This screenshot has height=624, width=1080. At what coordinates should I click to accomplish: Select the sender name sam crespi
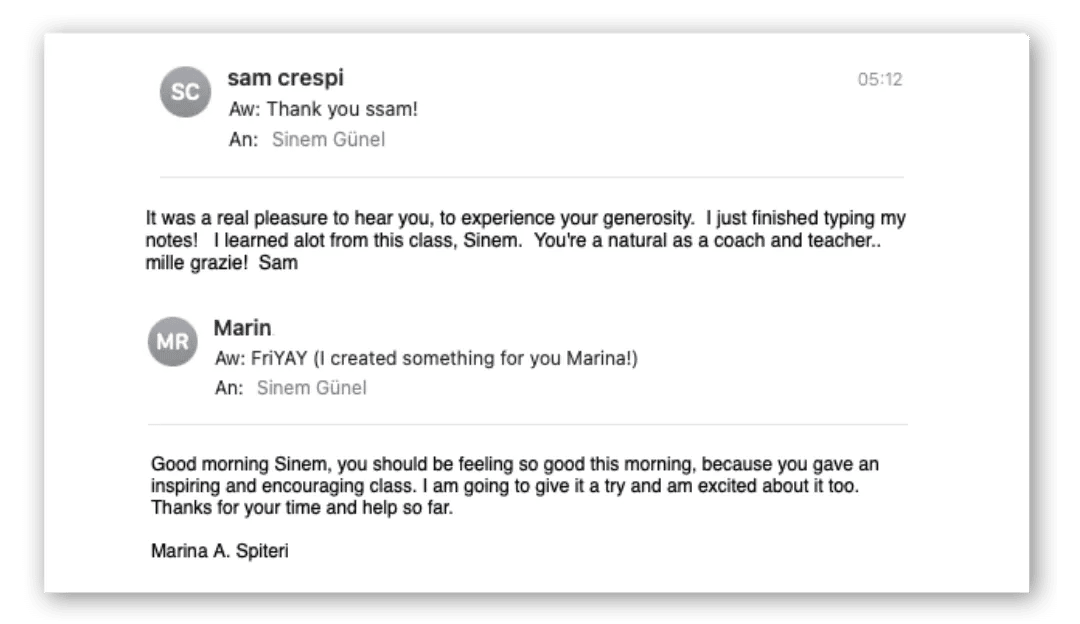tap(285, 78)
